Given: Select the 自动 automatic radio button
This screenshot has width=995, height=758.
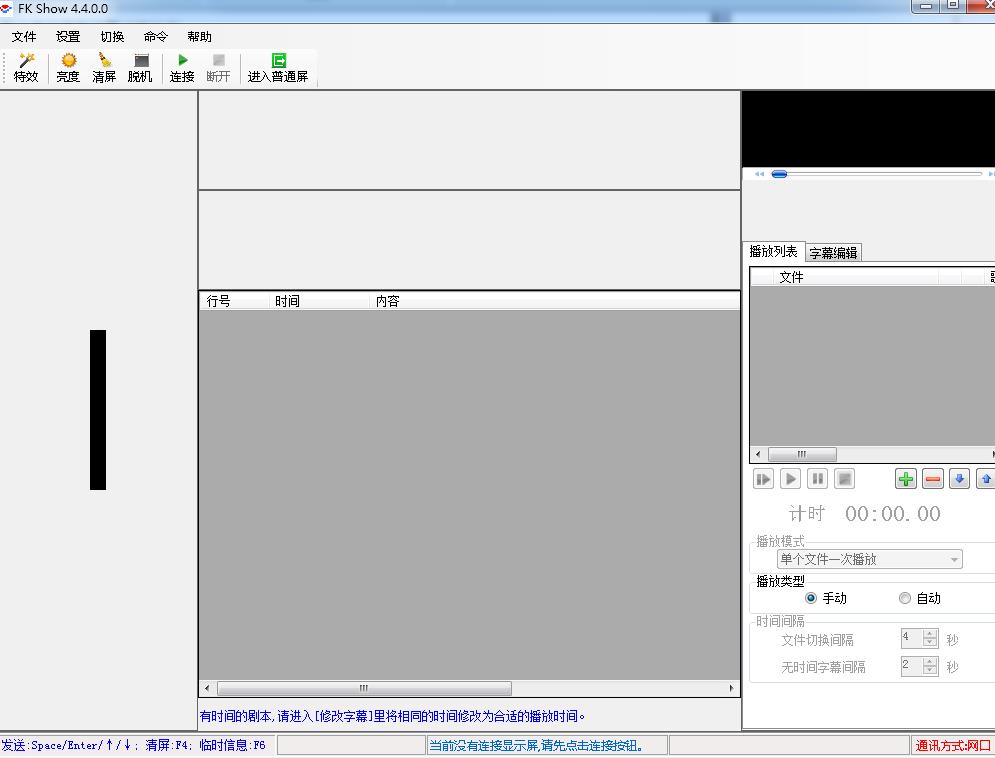Looking at the screenshot, I should (x=905, y=598).
